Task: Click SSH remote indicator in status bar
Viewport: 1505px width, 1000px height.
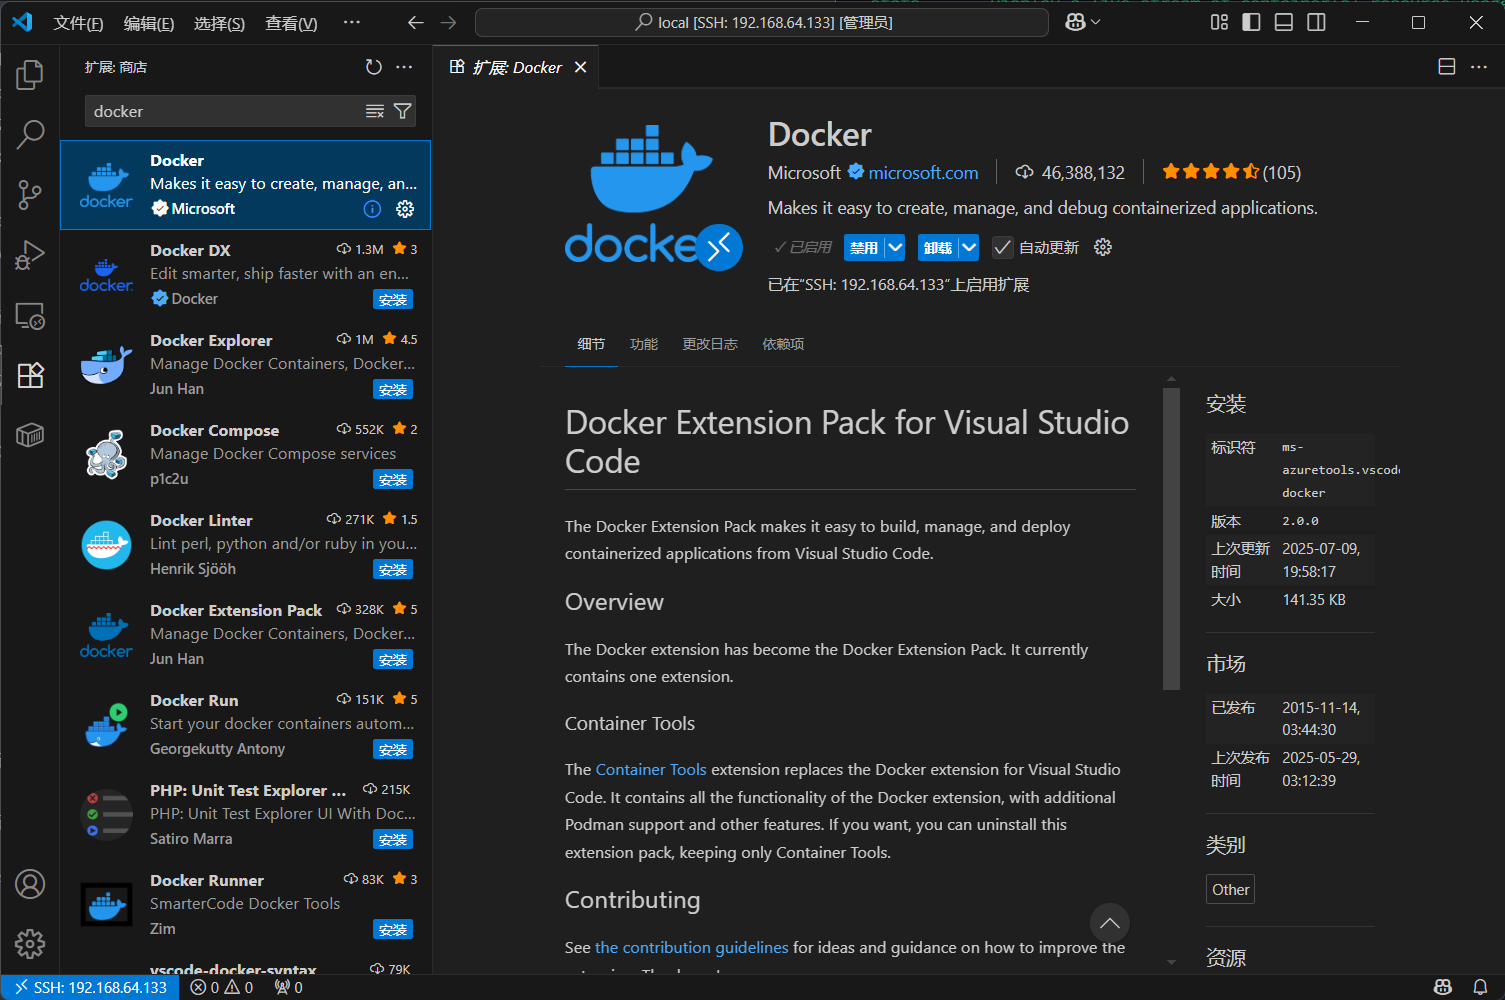Action: tap(90, 987)
